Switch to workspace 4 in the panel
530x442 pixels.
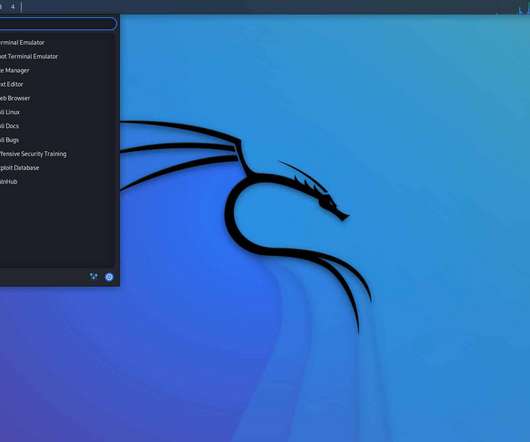[13, 6]
